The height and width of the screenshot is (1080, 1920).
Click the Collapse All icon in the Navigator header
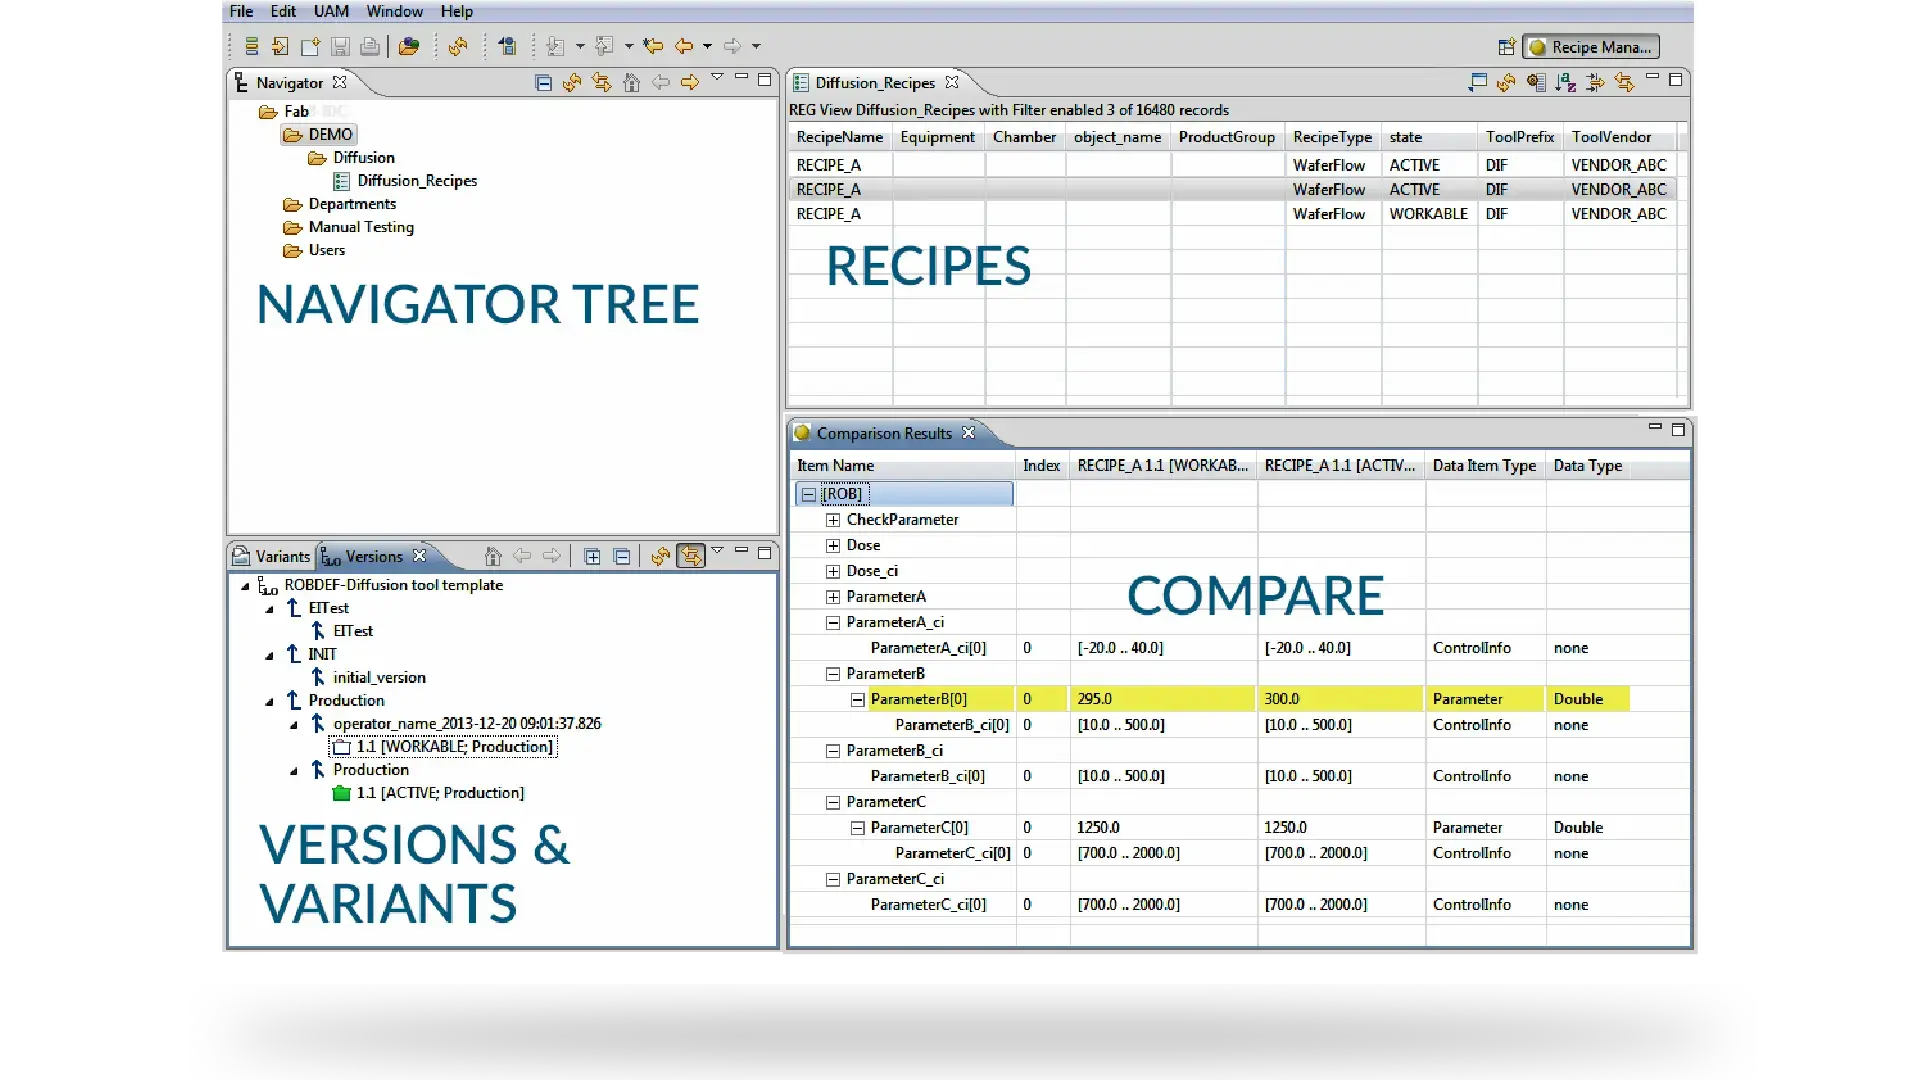pyautogui.click(x=543, y=83)
